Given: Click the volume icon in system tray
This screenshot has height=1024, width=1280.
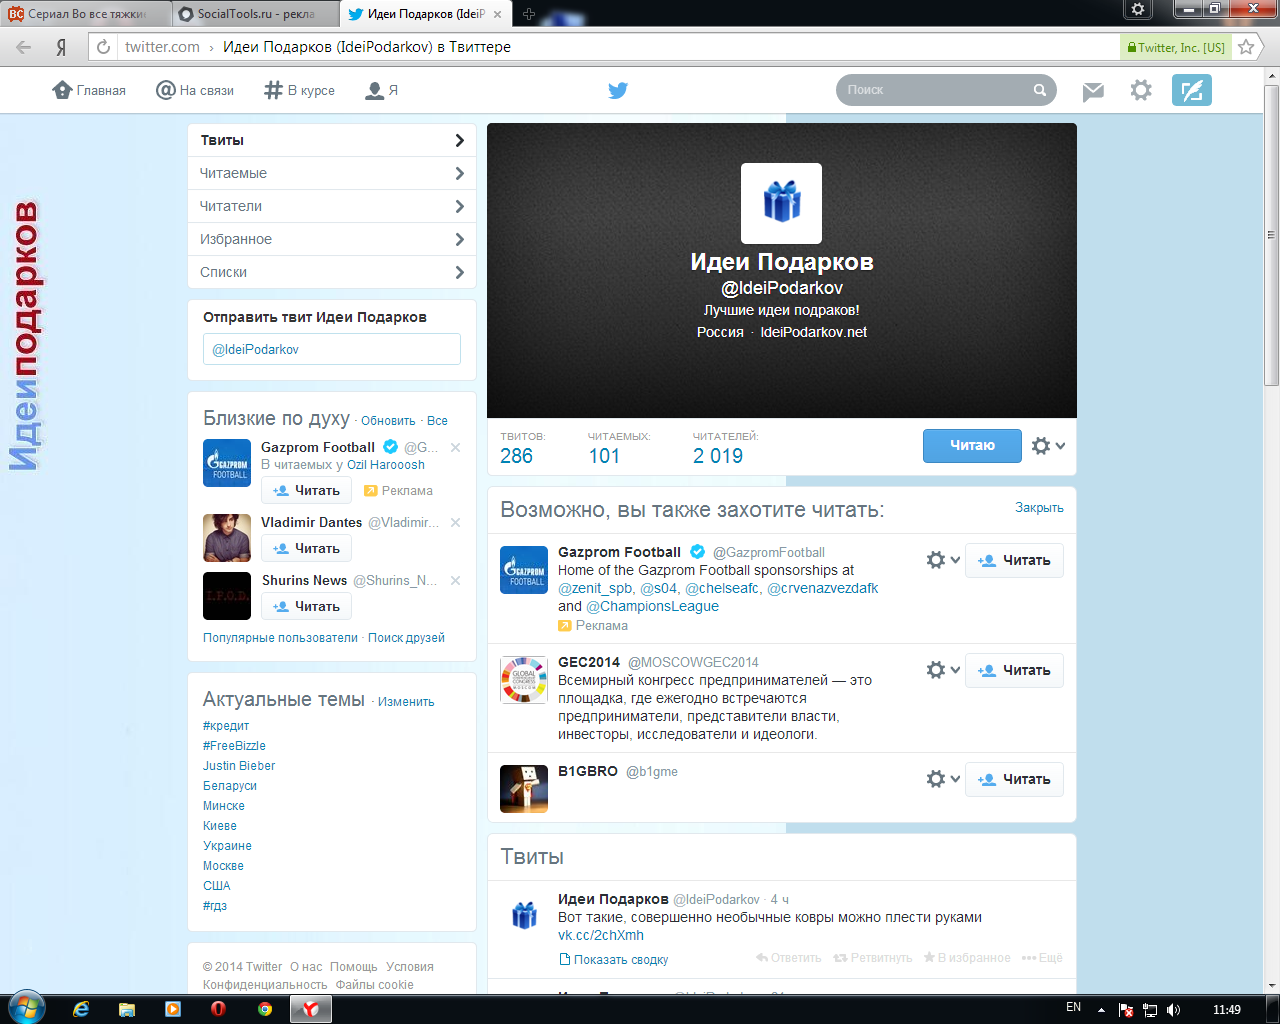Looking at the screenshot, I should pos(1173,1009).
